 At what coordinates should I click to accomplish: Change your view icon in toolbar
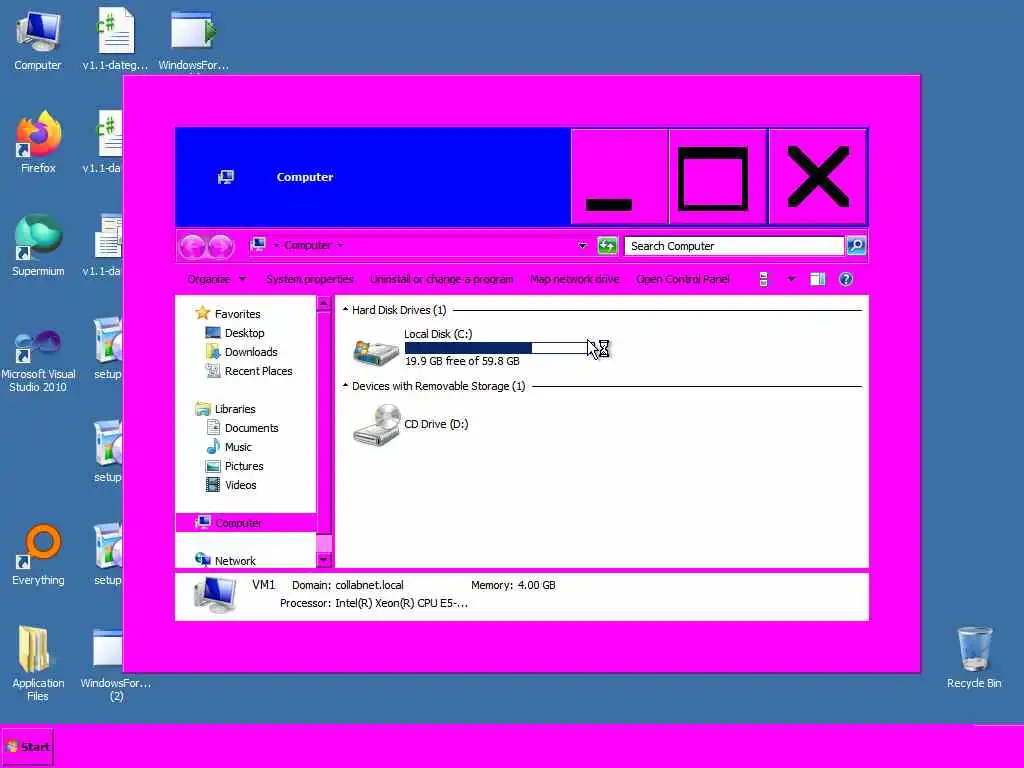point(763,280)
